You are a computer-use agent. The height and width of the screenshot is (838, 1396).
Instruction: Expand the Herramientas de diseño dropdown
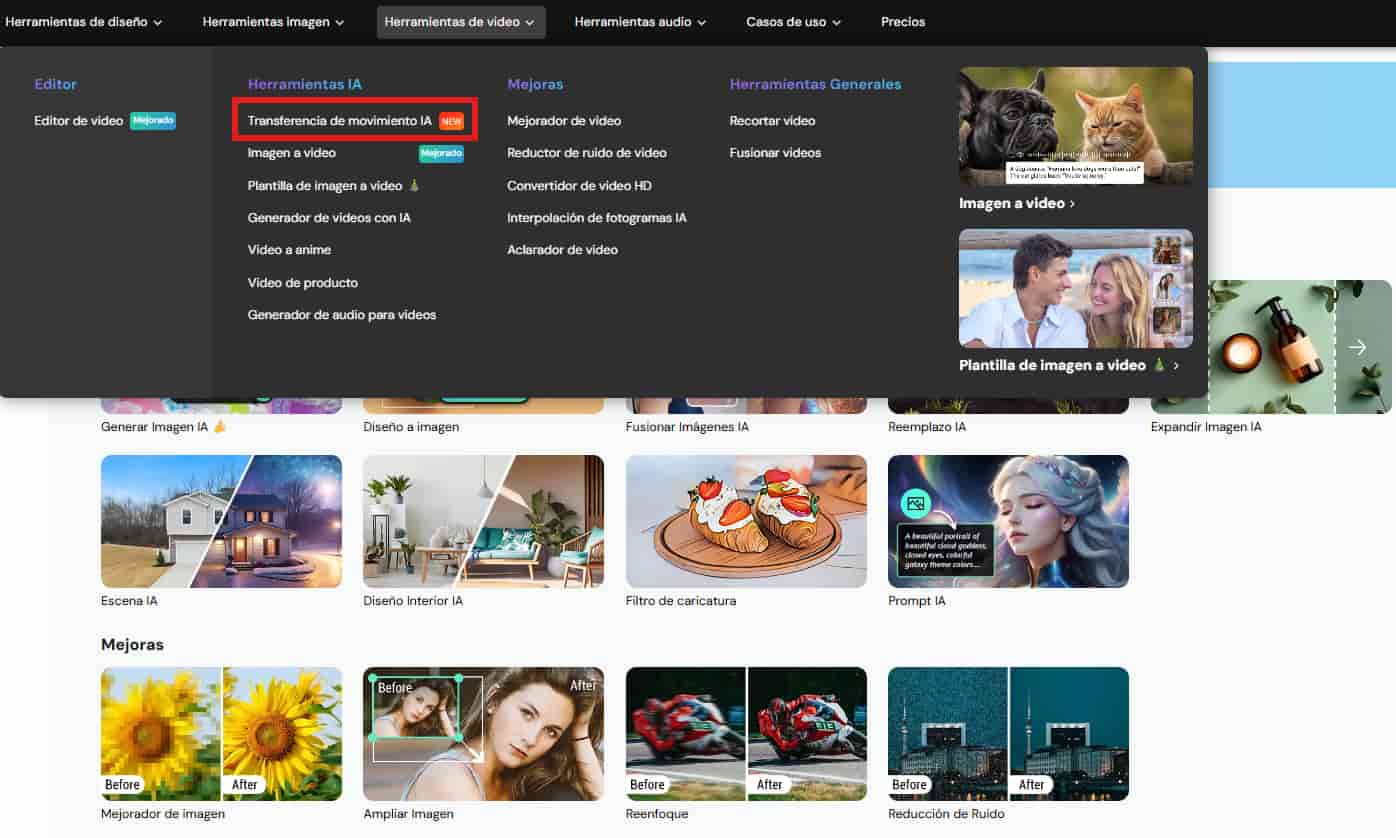pos(84,22)
